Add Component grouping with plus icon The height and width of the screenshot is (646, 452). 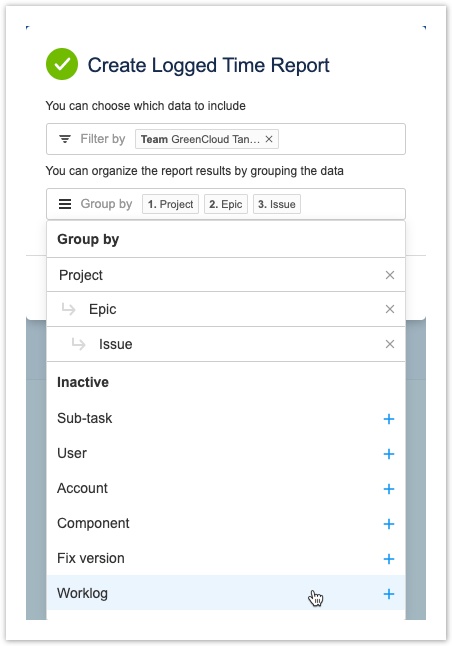[x=389, y=524]
